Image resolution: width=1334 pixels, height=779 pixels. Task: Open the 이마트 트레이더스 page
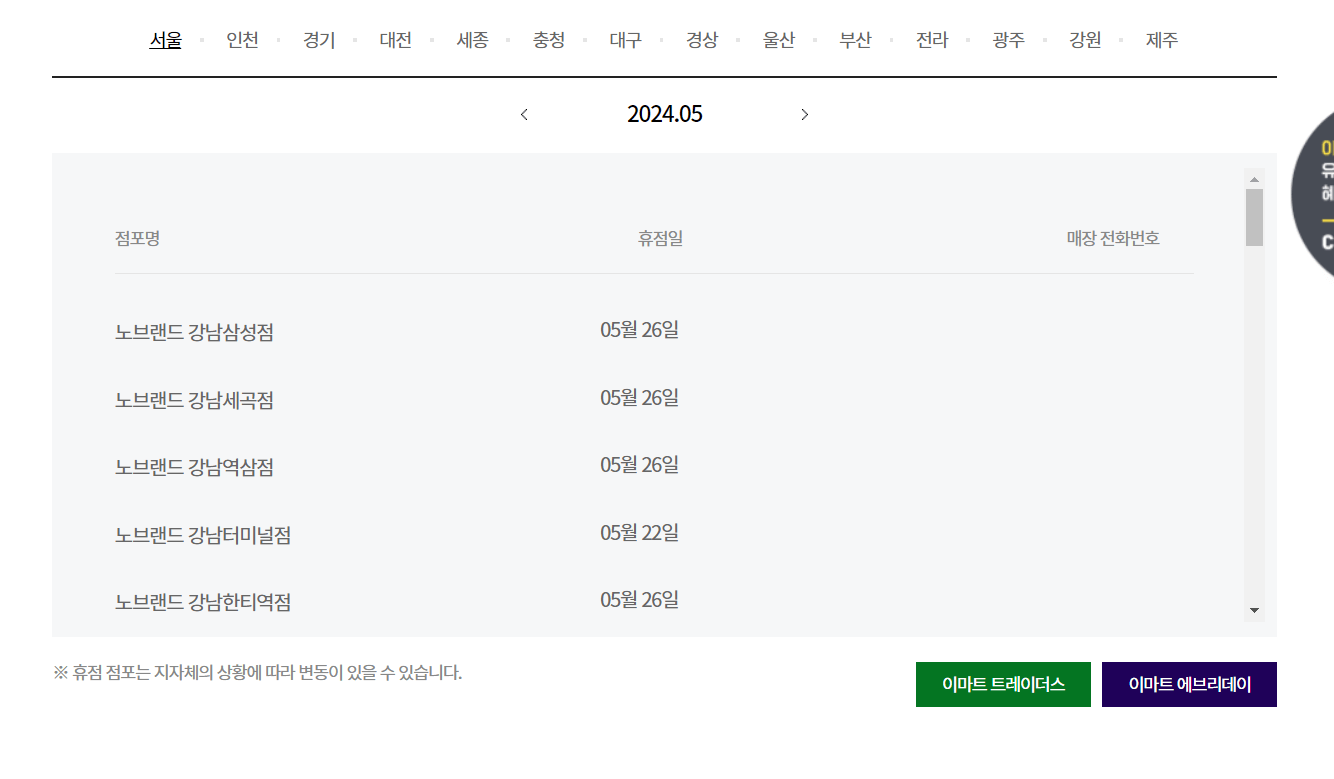[x=1003, y=684]
